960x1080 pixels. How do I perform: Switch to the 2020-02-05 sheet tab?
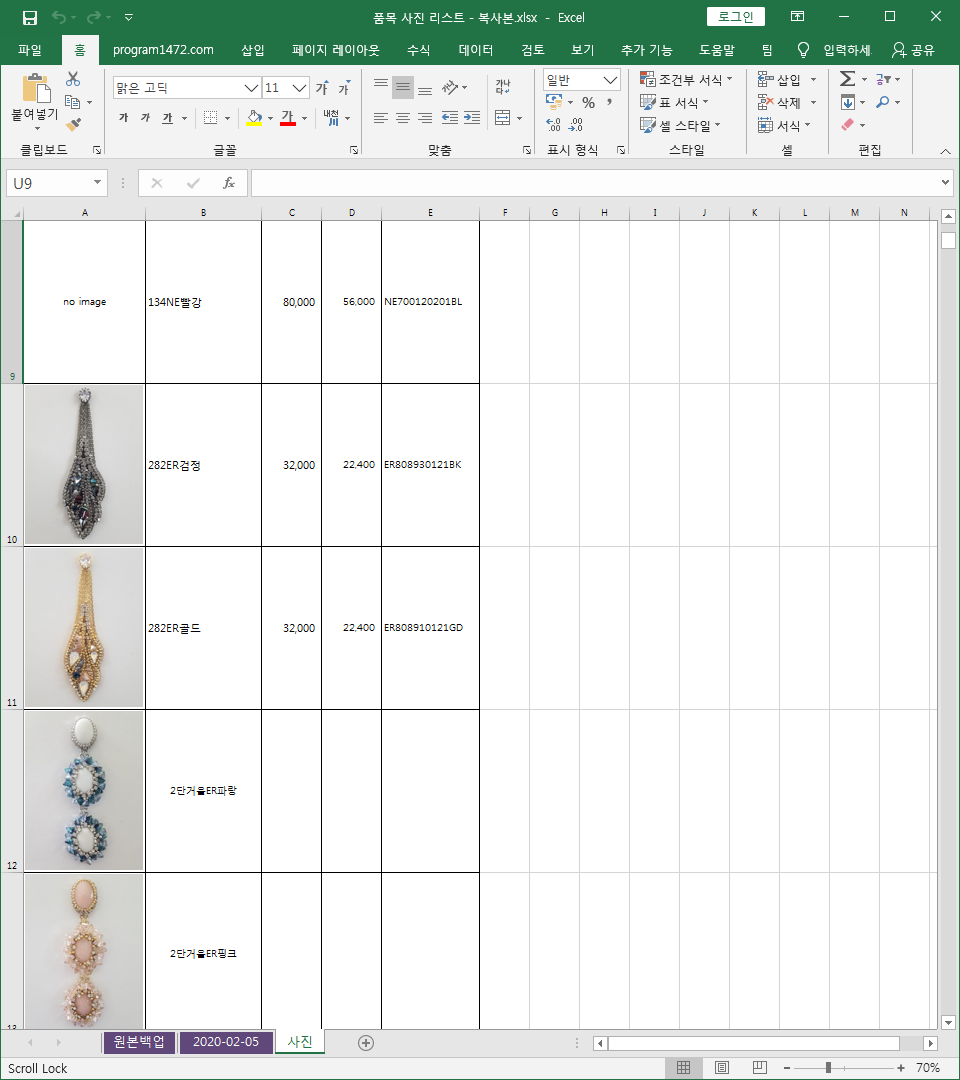click(x=226, y=1042)
